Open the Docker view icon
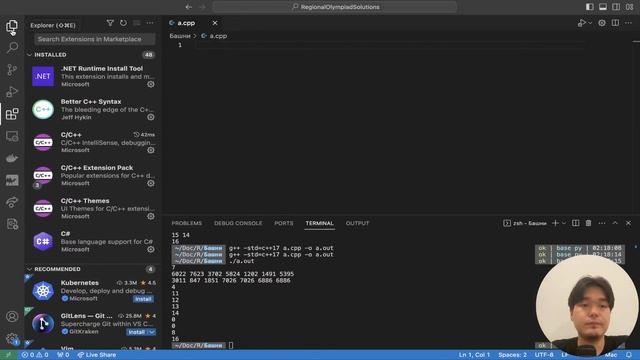640x360 pixels. click(12, 158)
